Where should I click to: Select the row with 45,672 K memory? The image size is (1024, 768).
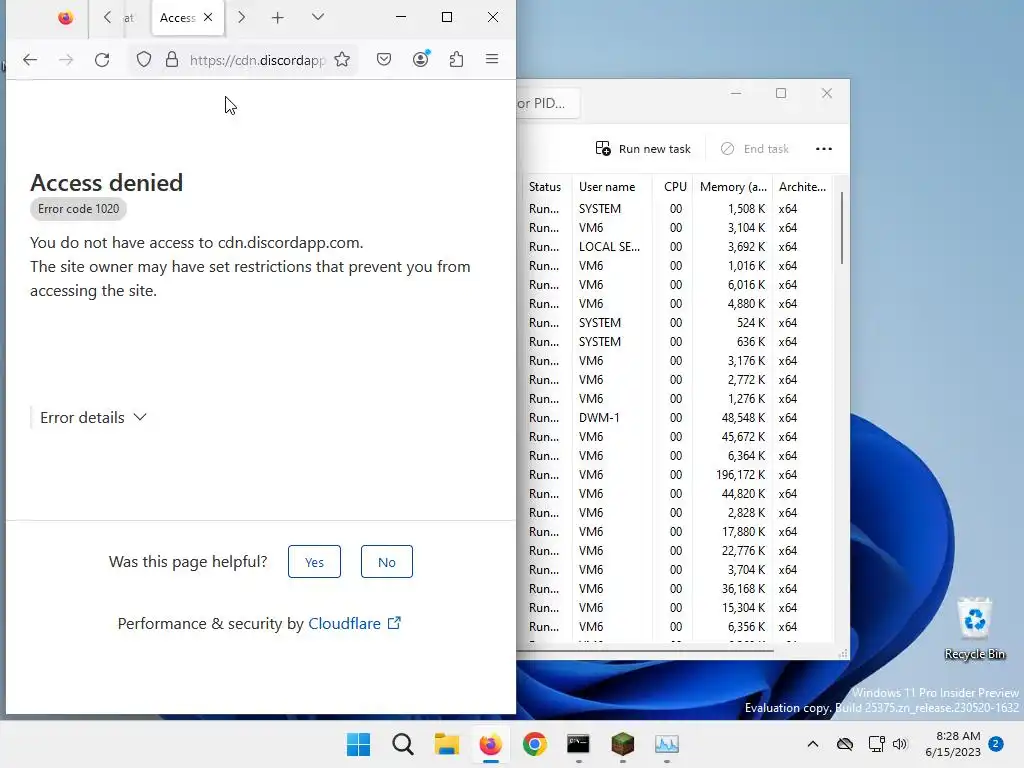pyautogui.click(x=678, y=437)
